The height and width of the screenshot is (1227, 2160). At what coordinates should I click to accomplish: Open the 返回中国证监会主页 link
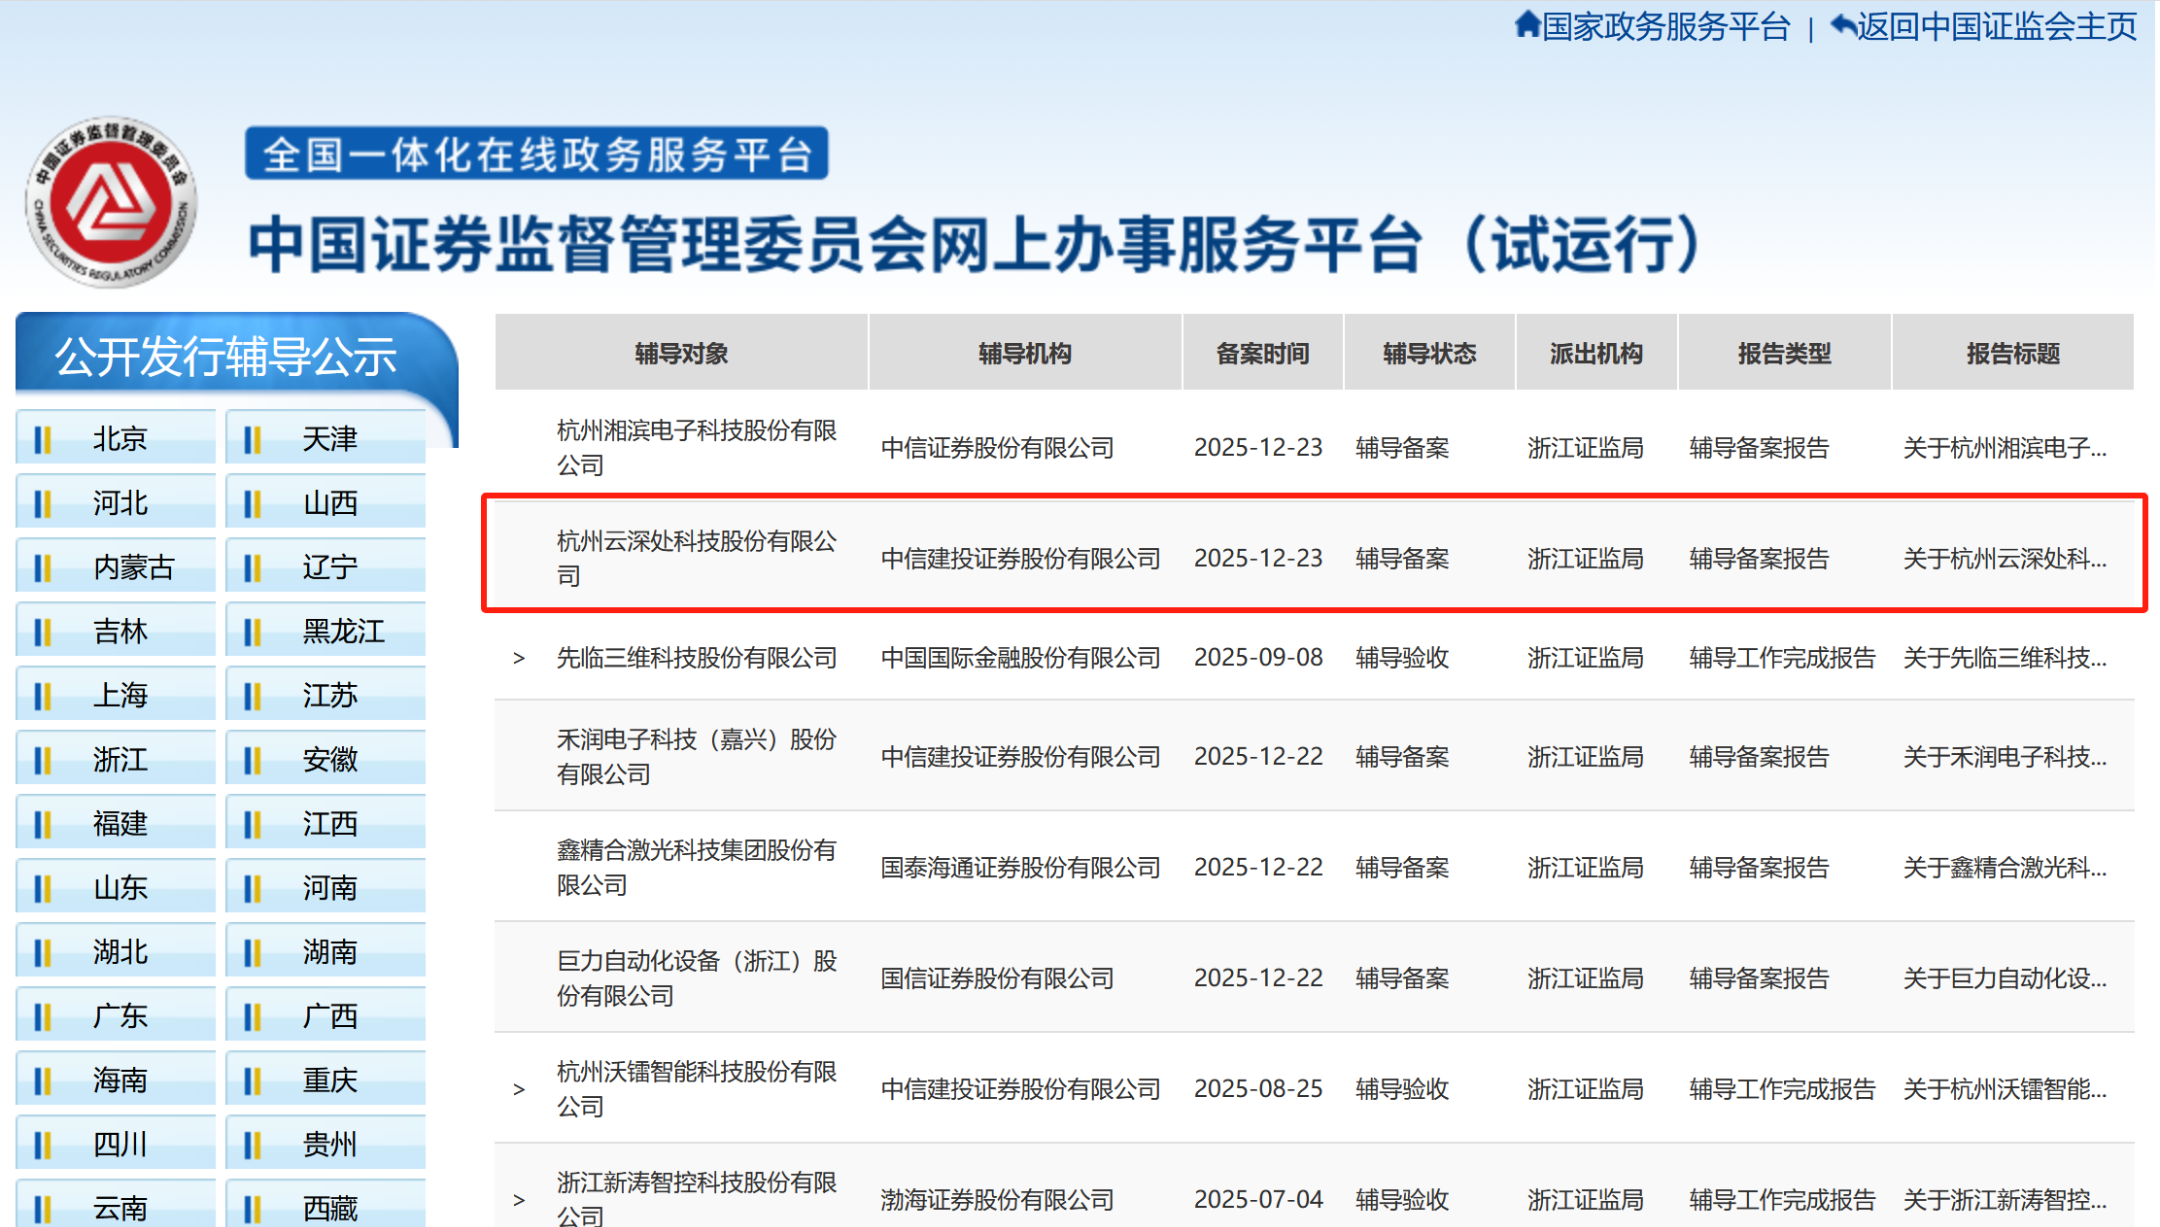tap(1996, 27)
